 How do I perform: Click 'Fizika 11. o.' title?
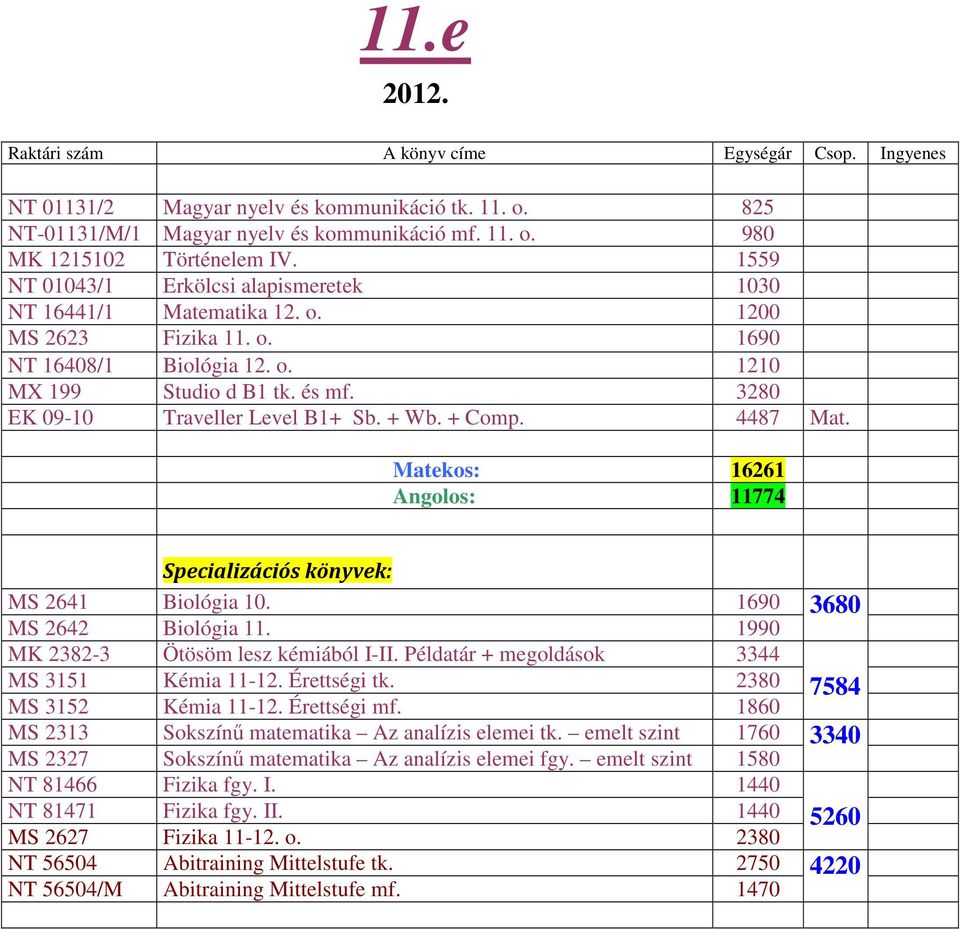point(217,338)
